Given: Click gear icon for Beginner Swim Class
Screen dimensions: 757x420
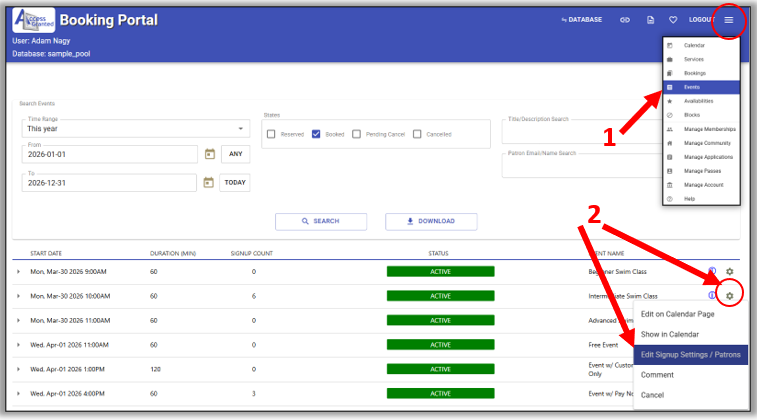Looking at the screenshot, I should pos(730,271).
